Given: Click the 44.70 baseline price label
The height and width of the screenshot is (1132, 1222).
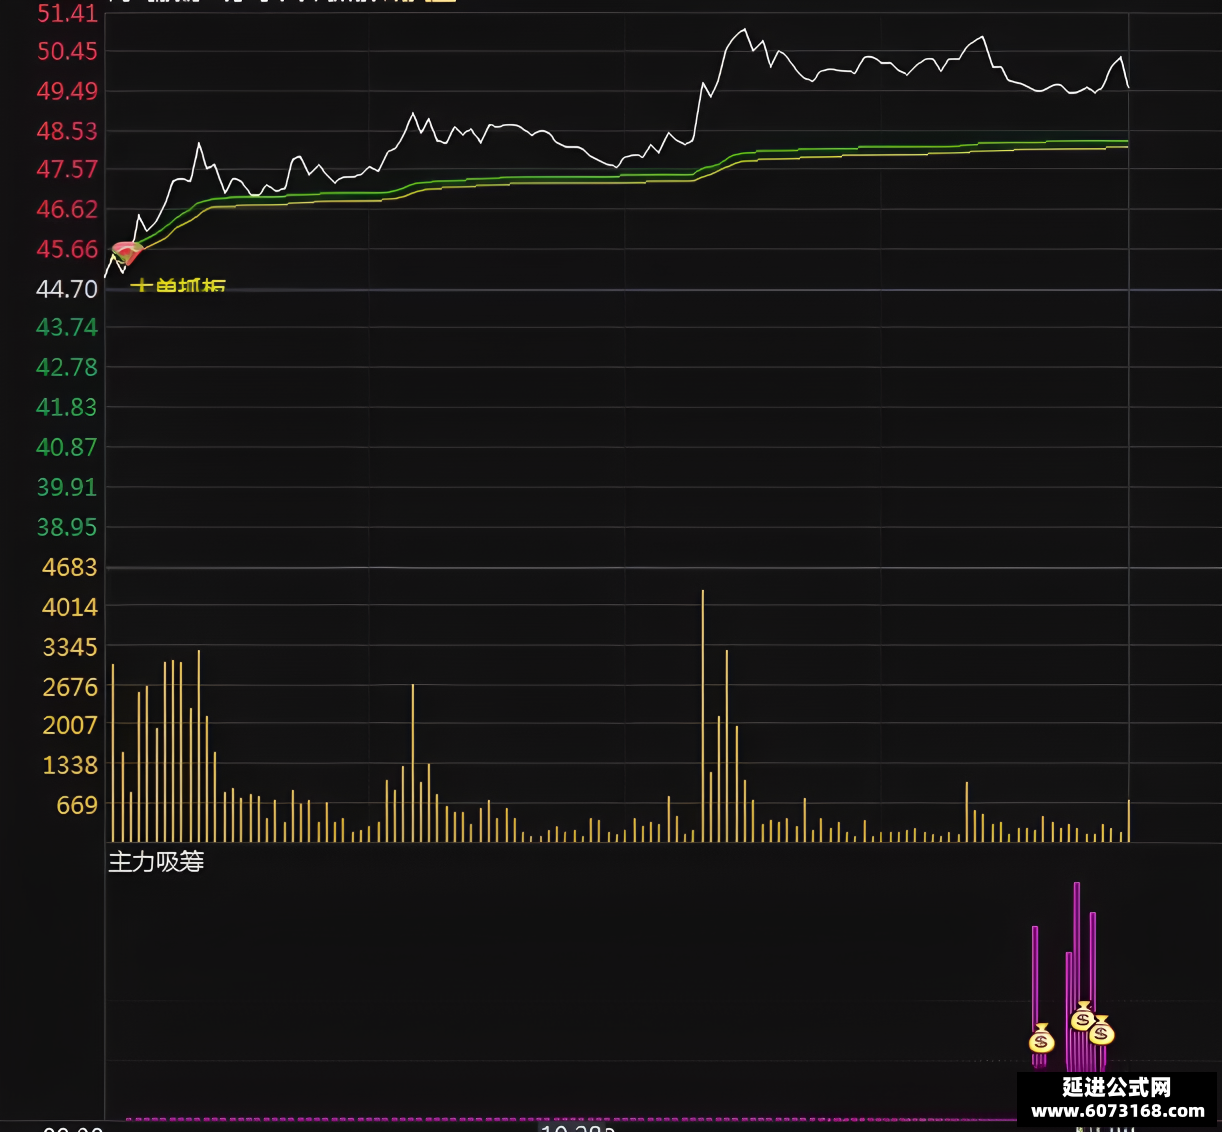Looking at the screenshot, I should (67, 289).
